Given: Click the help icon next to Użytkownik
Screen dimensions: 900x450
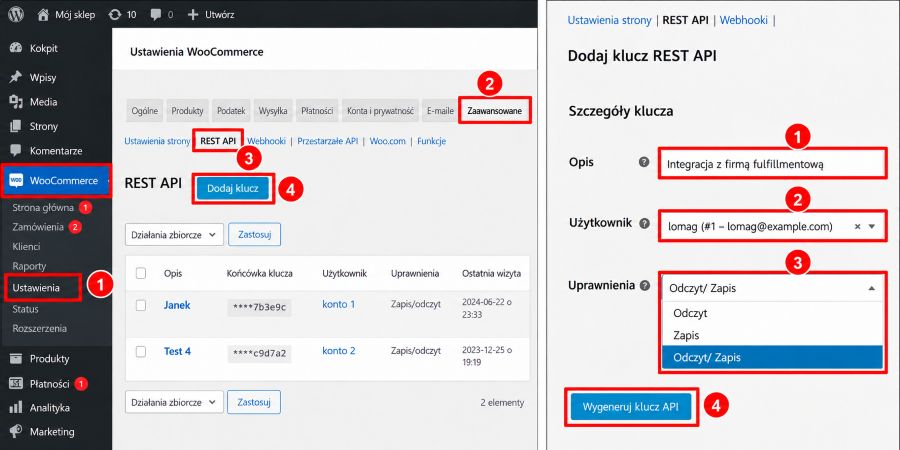Looking at the screenshot, I should (645, 223).
